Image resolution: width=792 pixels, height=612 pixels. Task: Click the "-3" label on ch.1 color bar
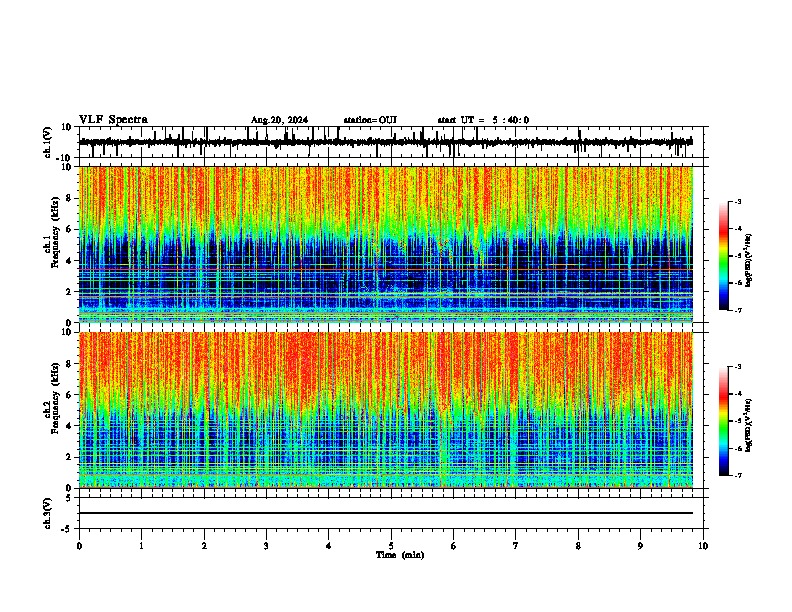coord(737,202)
